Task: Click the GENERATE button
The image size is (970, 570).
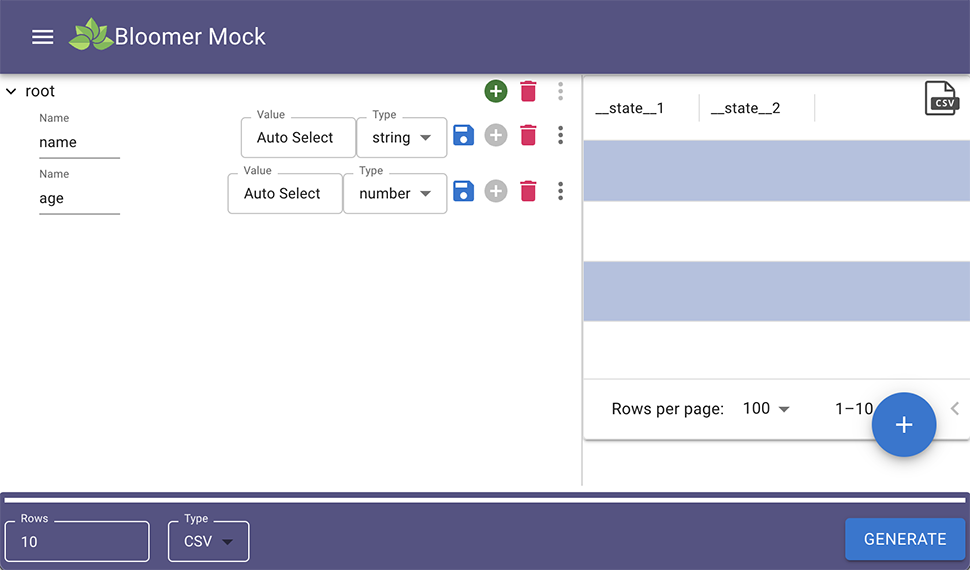Action: click(905, 539)
